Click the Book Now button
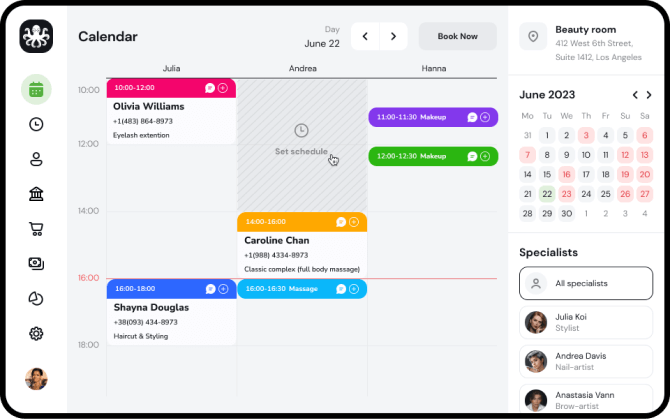The image size is (670, 419). [457, 36]
